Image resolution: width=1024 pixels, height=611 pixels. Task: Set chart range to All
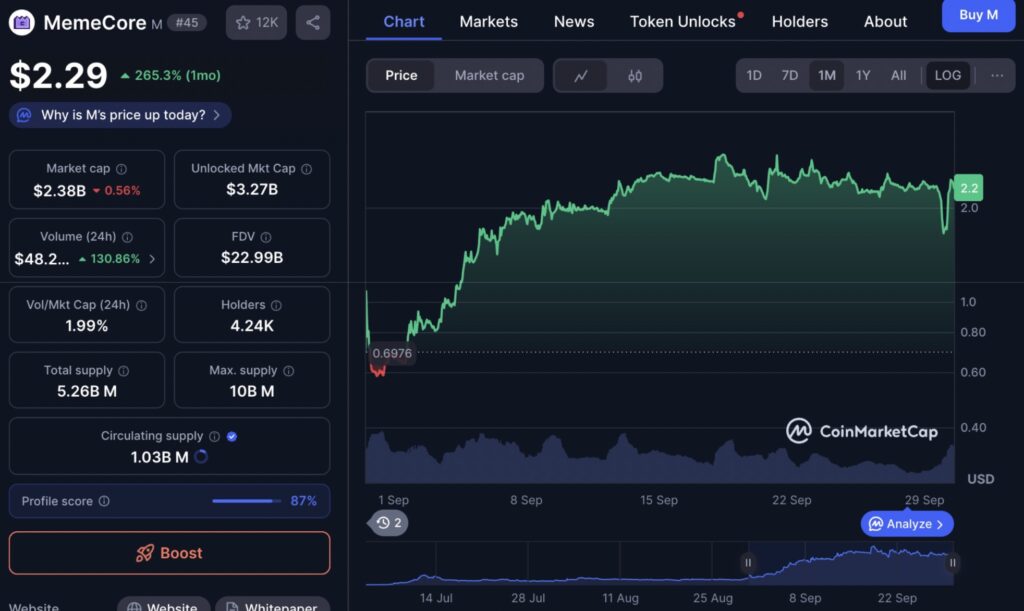click(x=899, y=76)
